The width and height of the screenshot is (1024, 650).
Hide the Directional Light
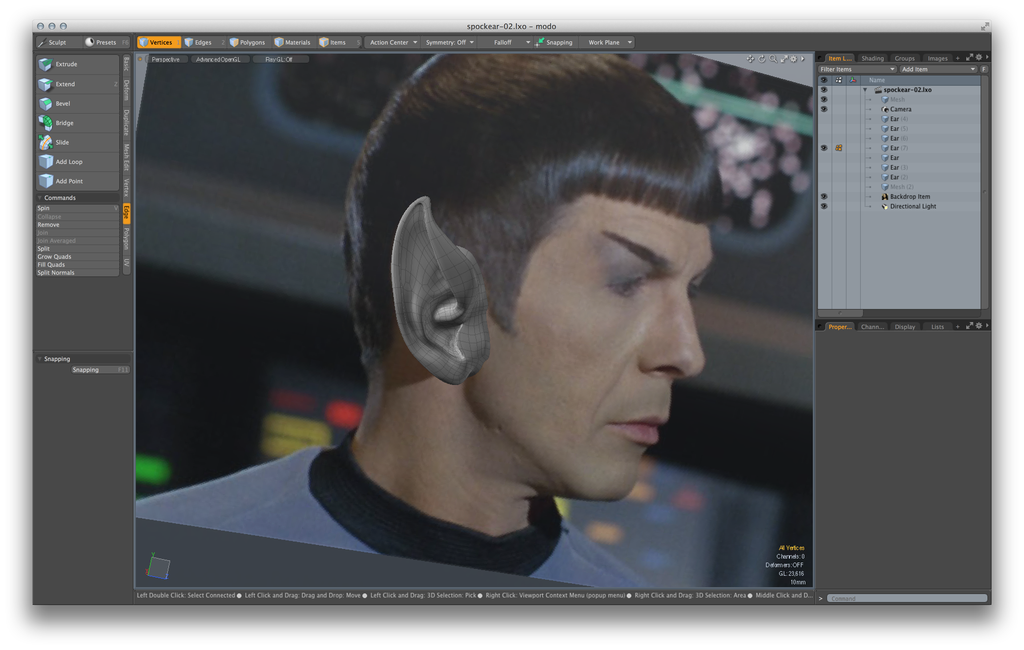click(824, 206)
